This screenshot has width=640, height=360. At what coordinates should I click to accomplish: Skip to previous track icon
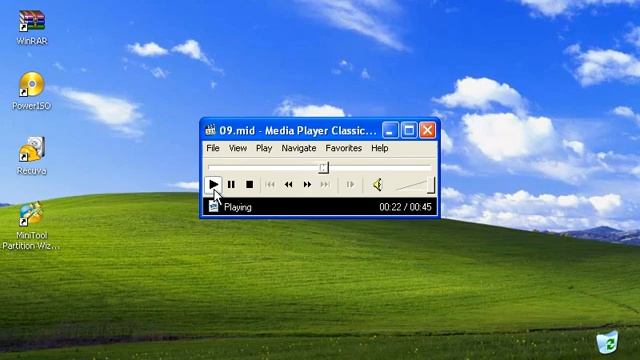pos(270,184)
